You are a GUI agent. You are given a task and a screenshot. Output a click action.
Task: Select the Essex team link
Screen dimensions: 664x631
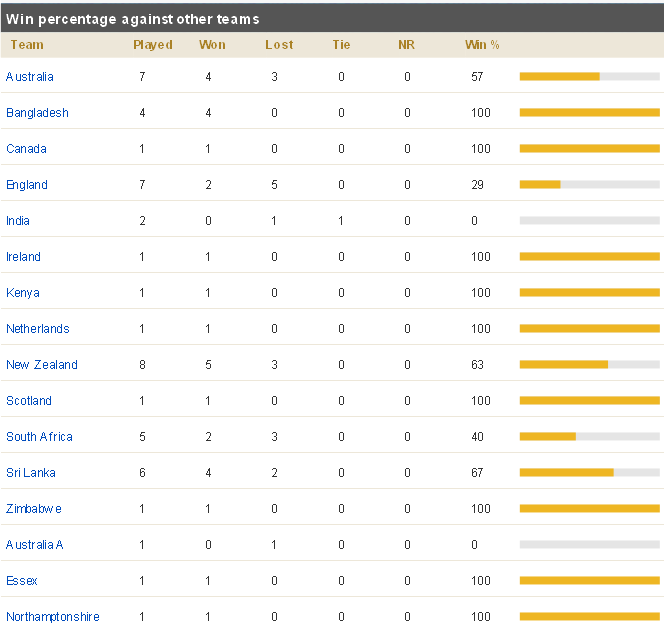22,581
